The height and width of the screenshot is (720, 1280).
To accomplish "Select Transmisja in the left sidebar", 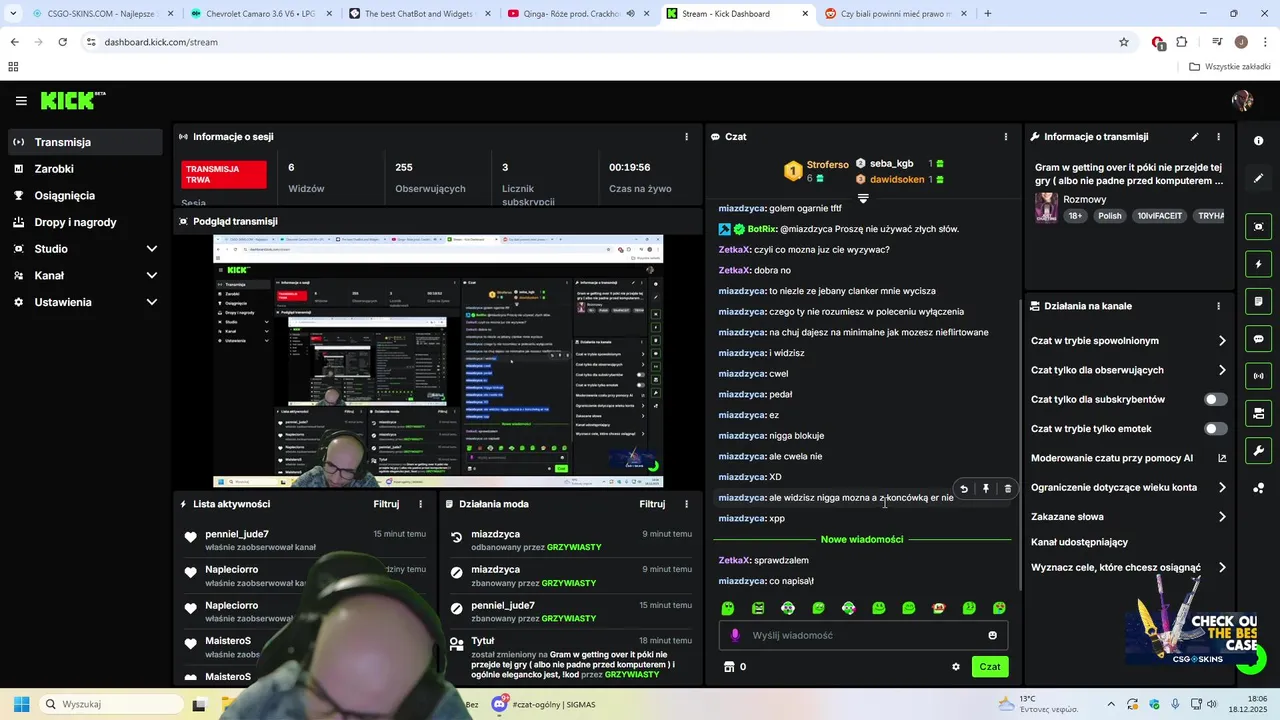I will pos(85,142).
